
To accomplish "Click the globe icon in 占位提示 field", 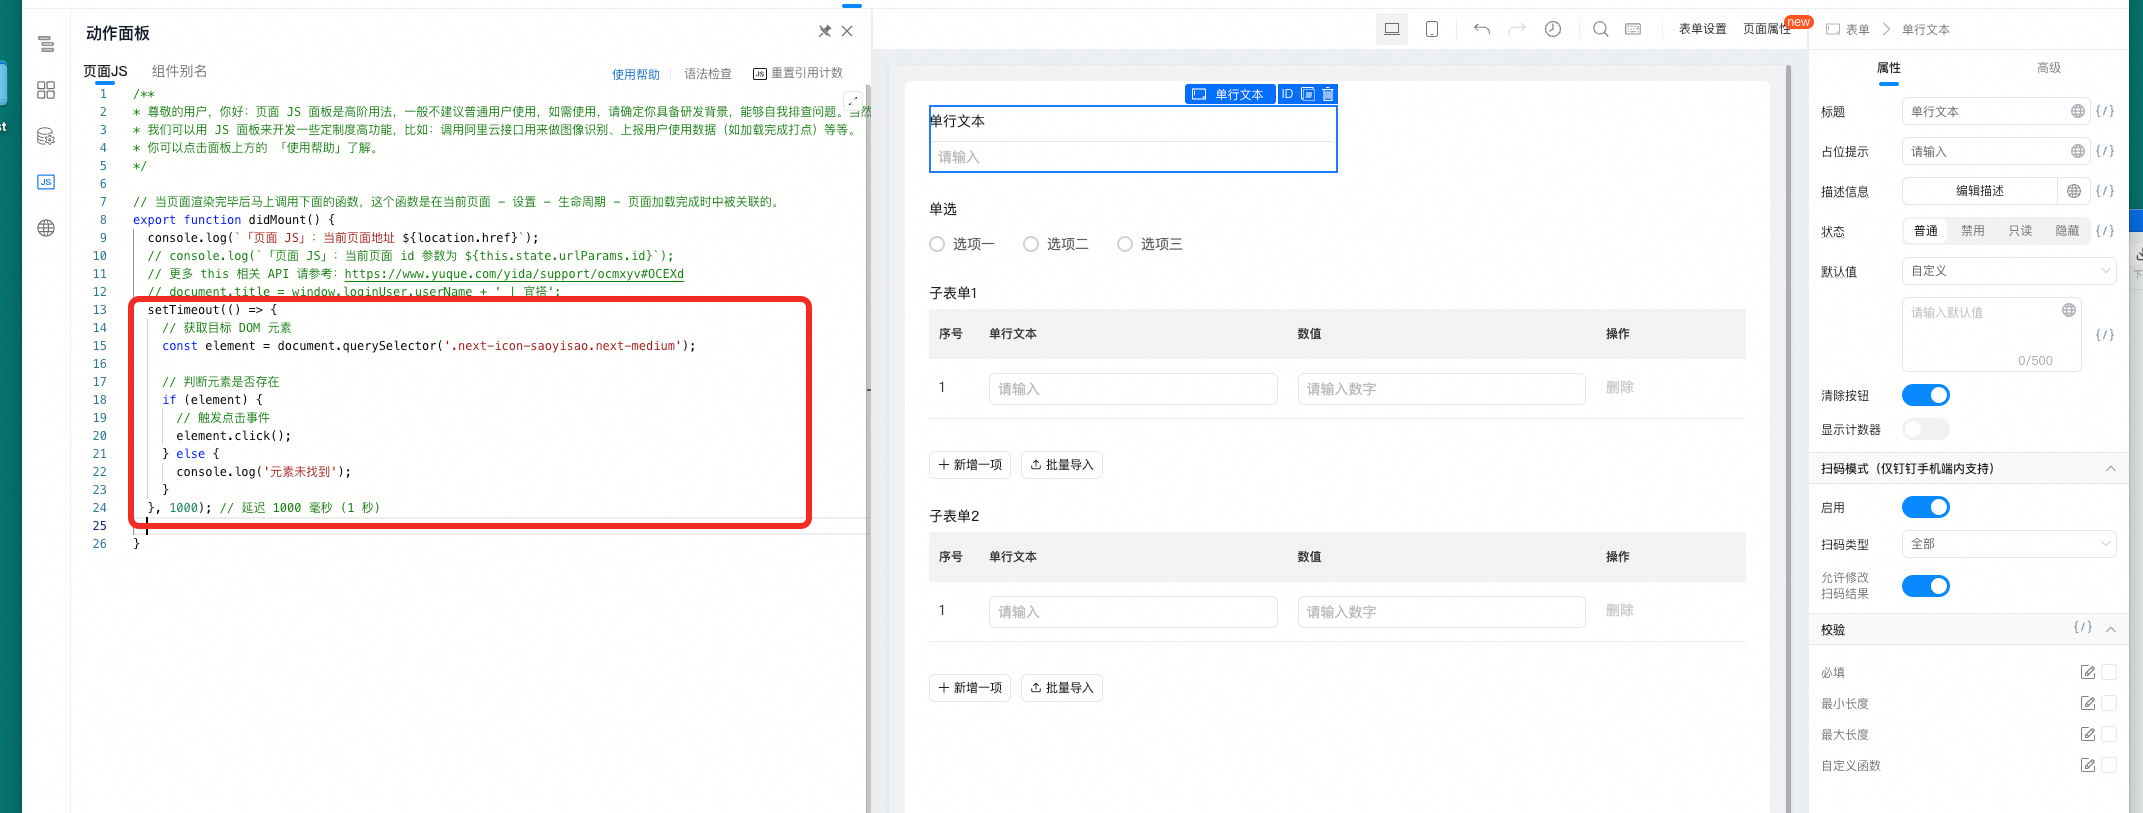I will pyautogui.click(x=2078, y=151).
